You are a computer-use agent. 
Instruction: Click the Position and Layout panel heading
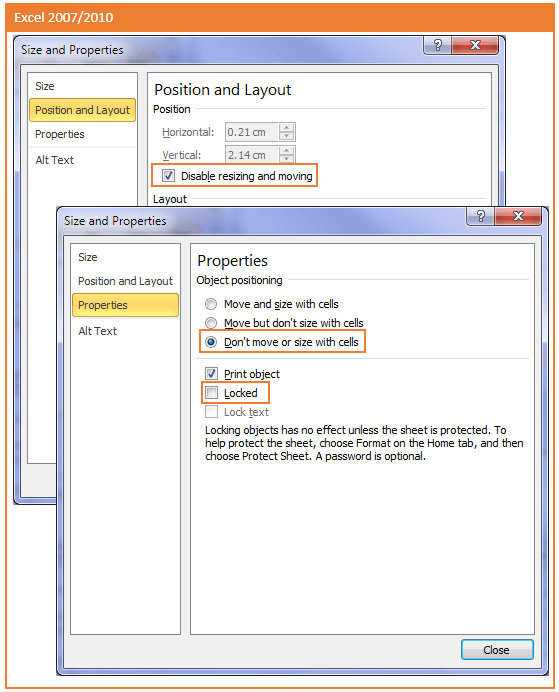point(222,90)
